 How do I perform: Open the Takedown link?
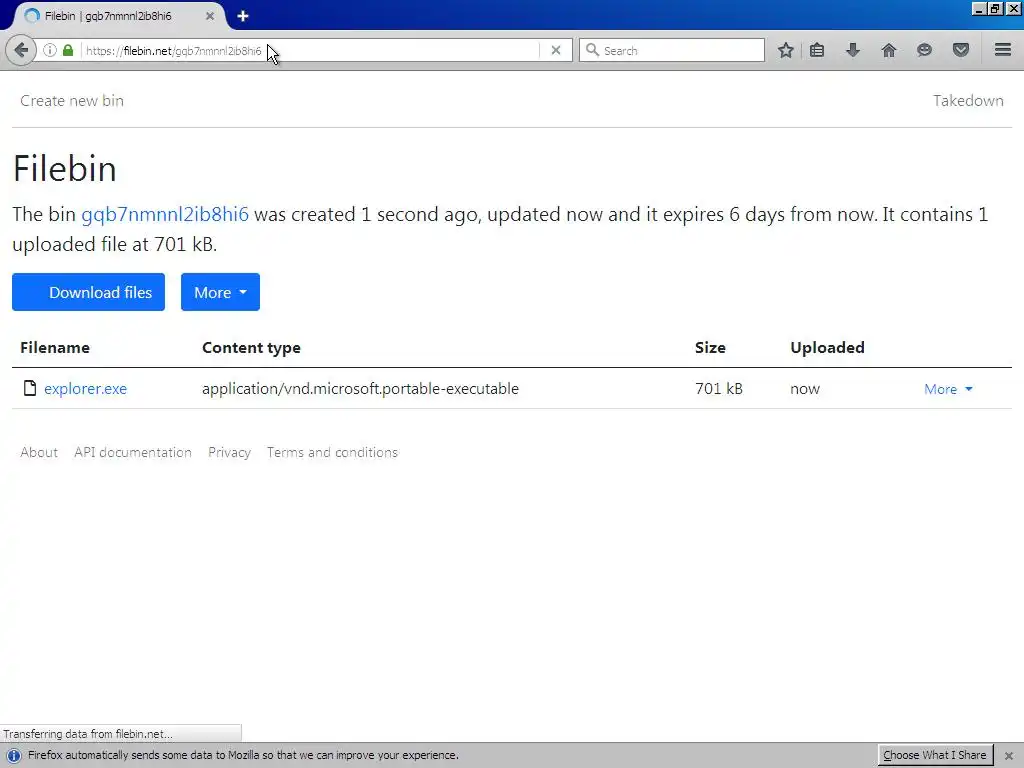[x=968, y=101]
